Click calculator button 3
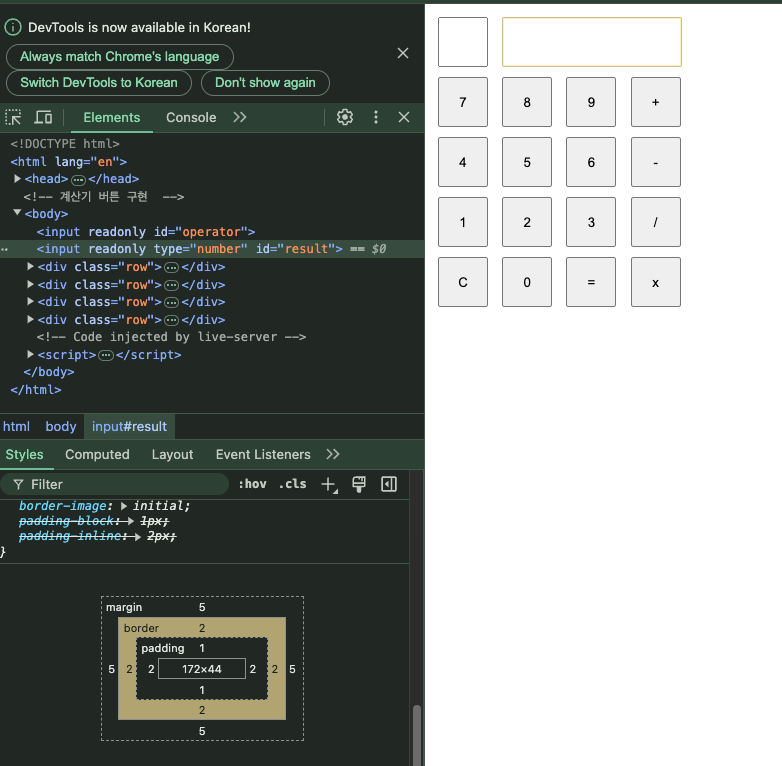This screenshot has height=766, width=782. [x=591, y=222]
